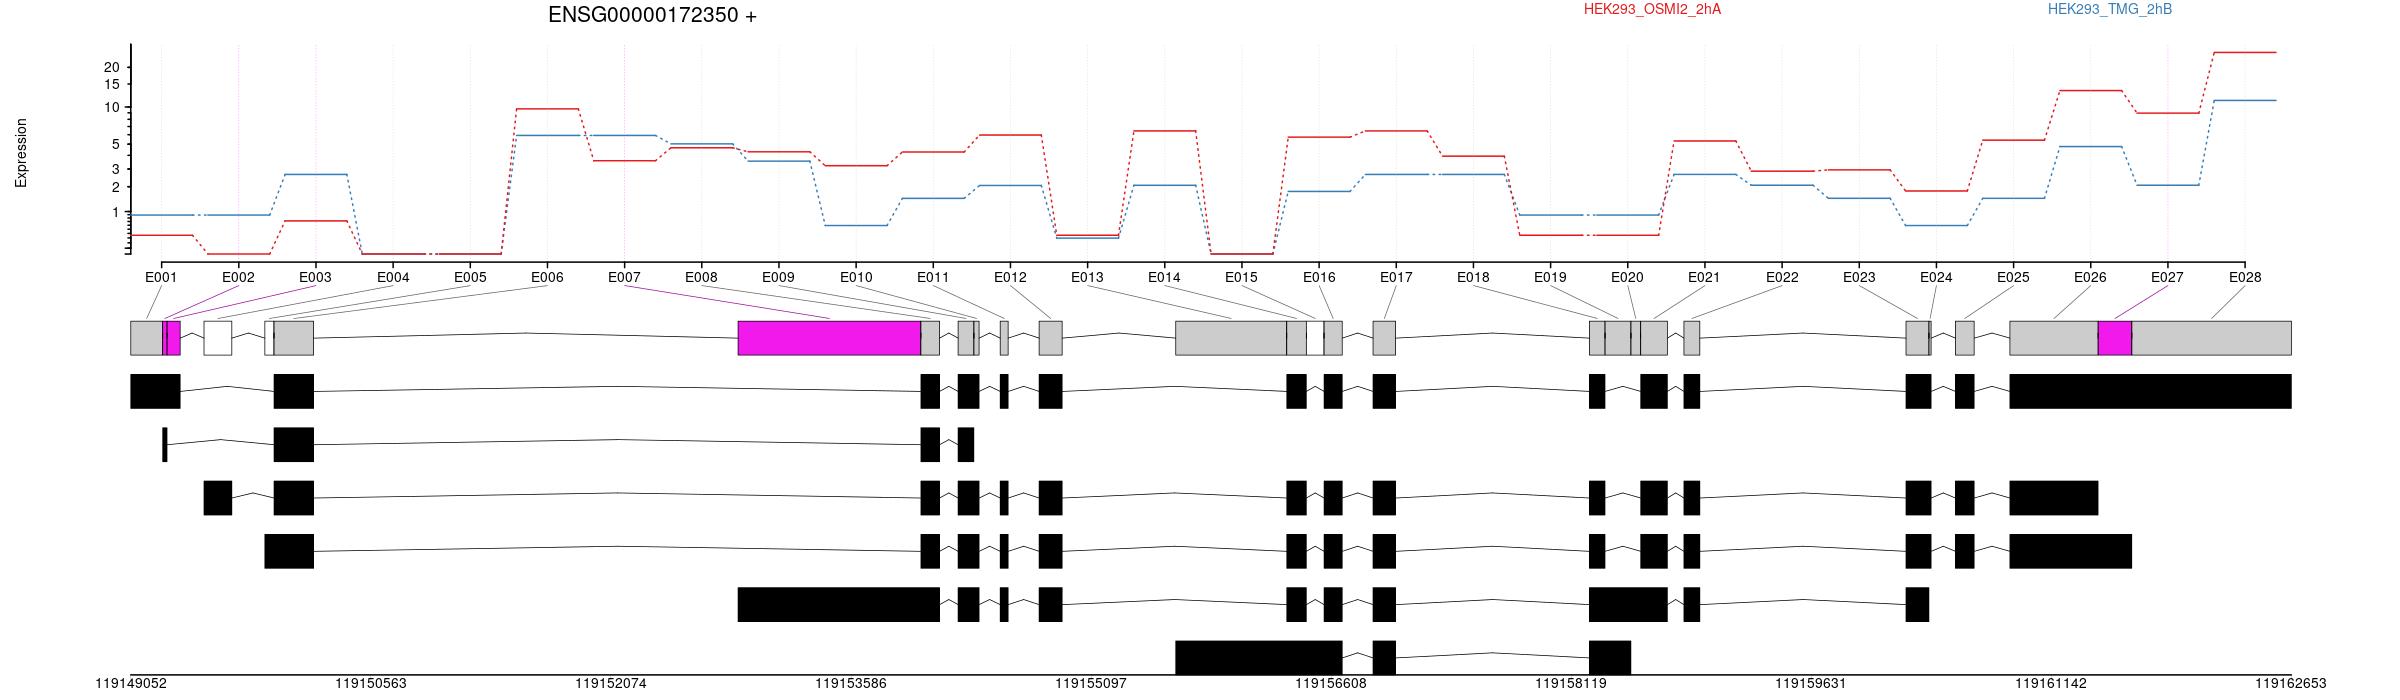Click genomic coordinate 119159631

click(1811, 684)
